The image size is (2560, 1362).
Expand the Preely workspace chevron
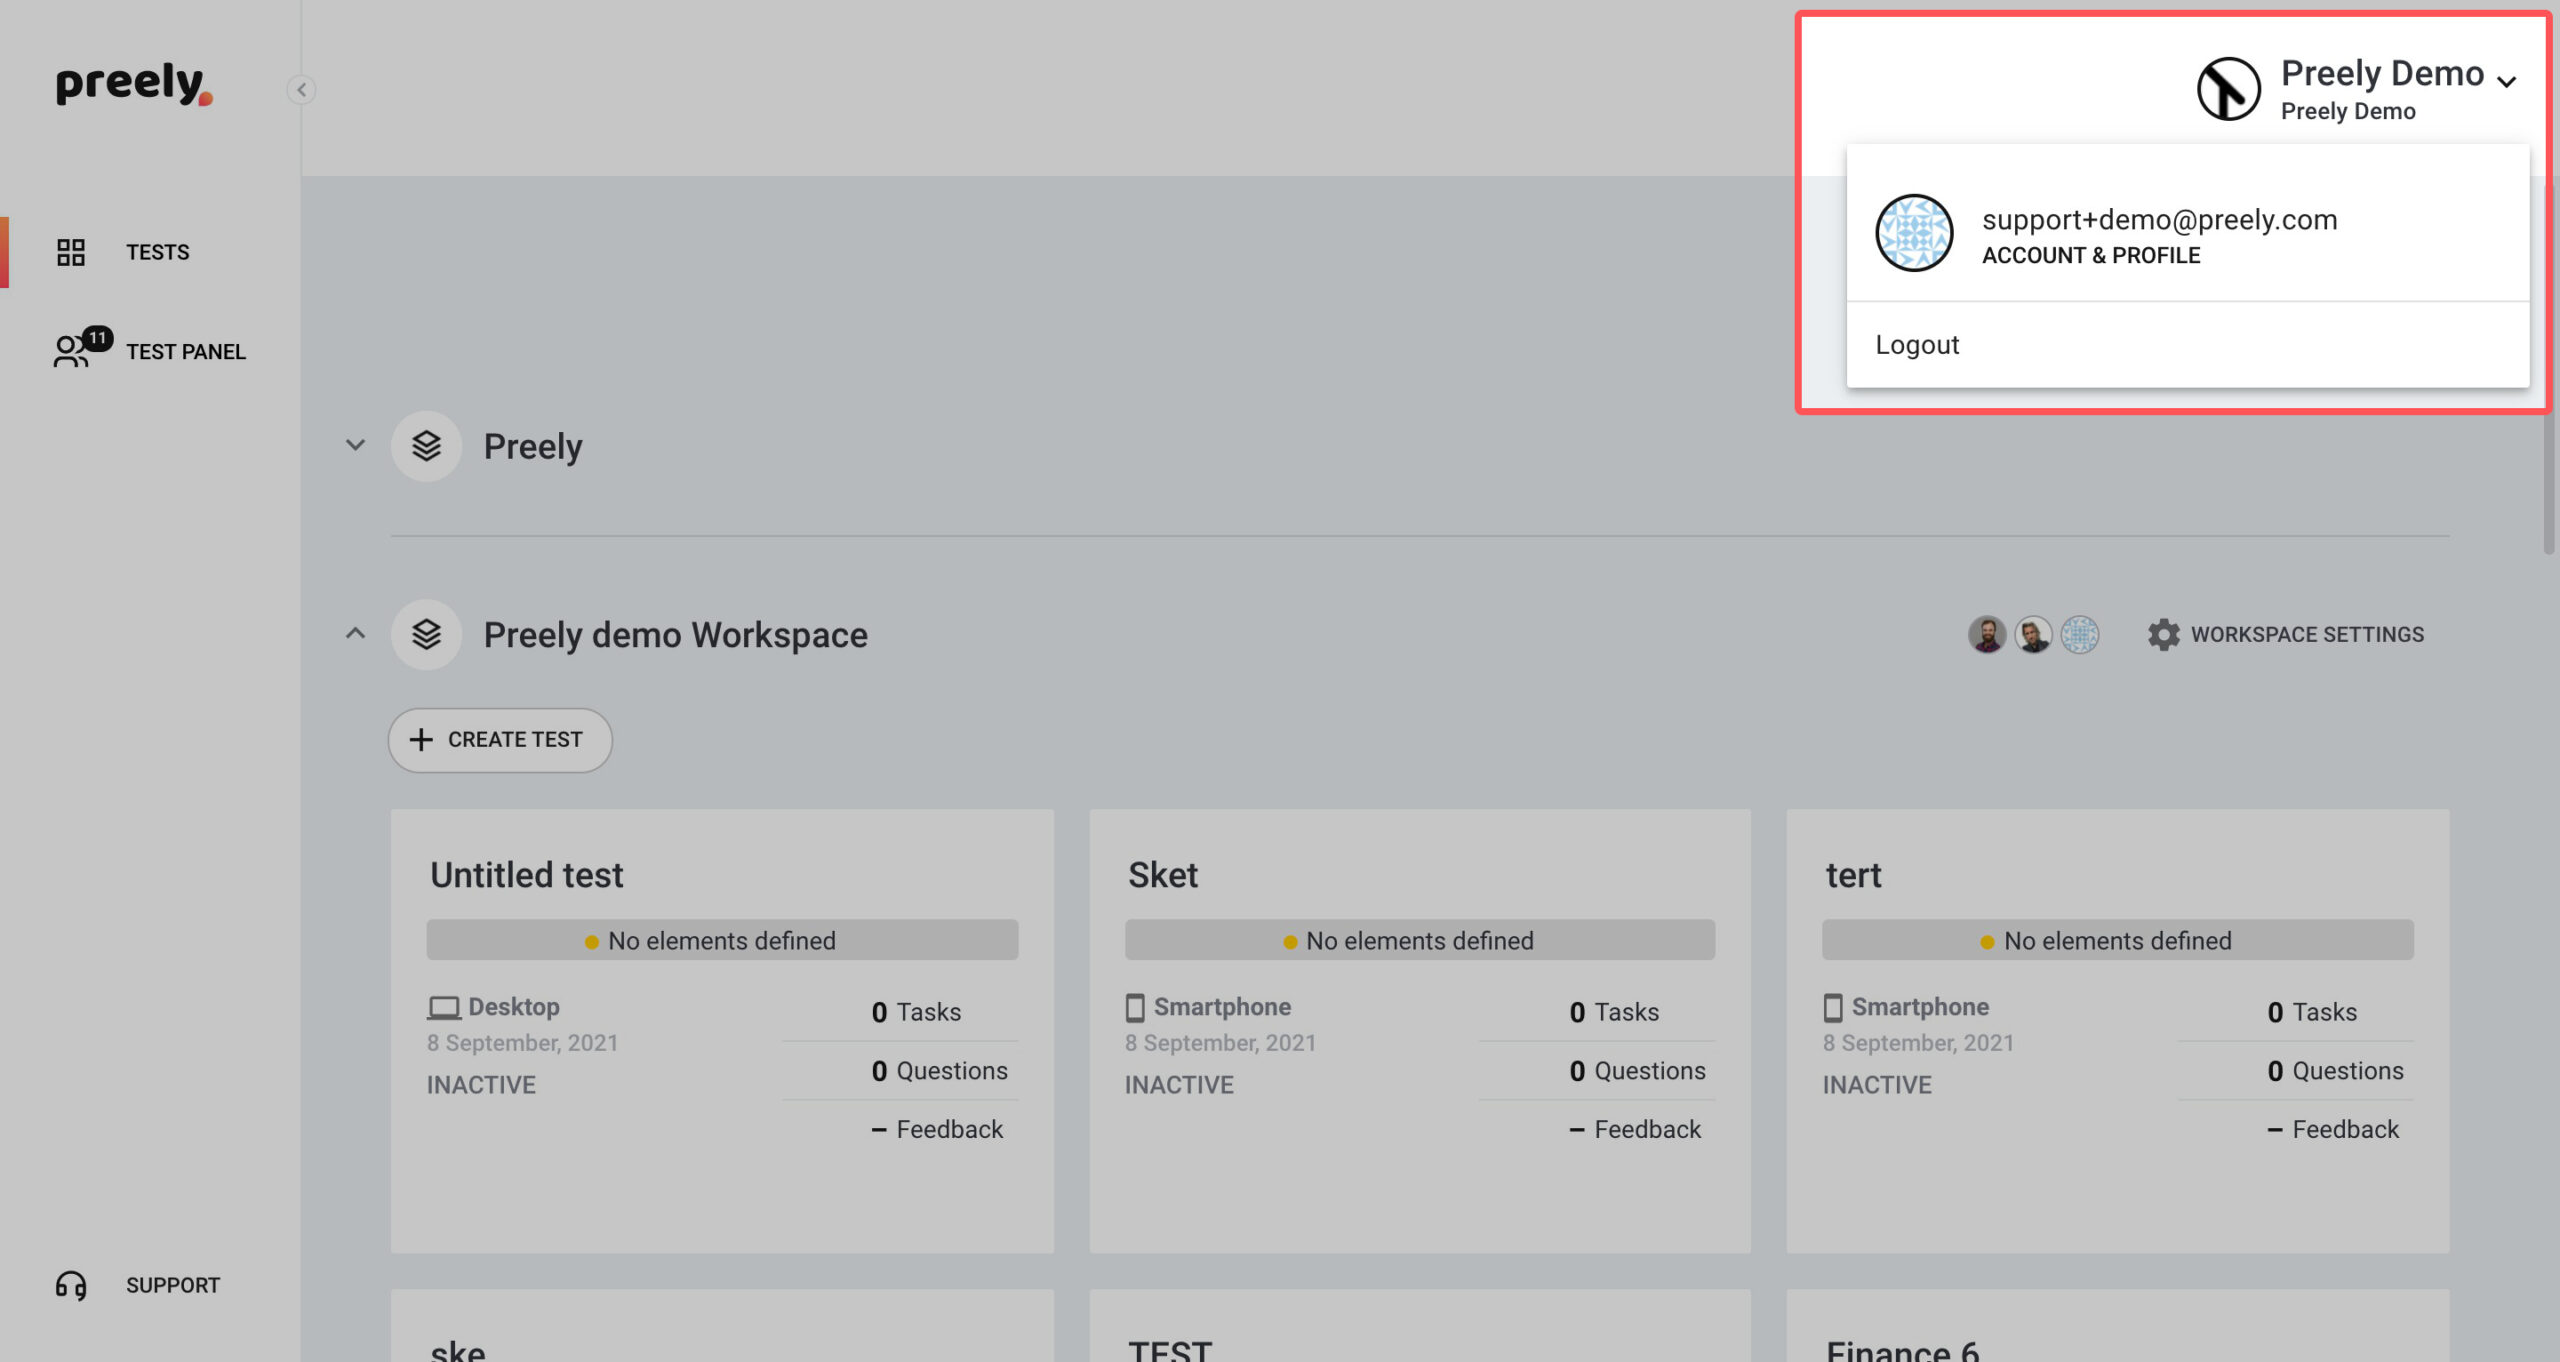click(355, 445)
